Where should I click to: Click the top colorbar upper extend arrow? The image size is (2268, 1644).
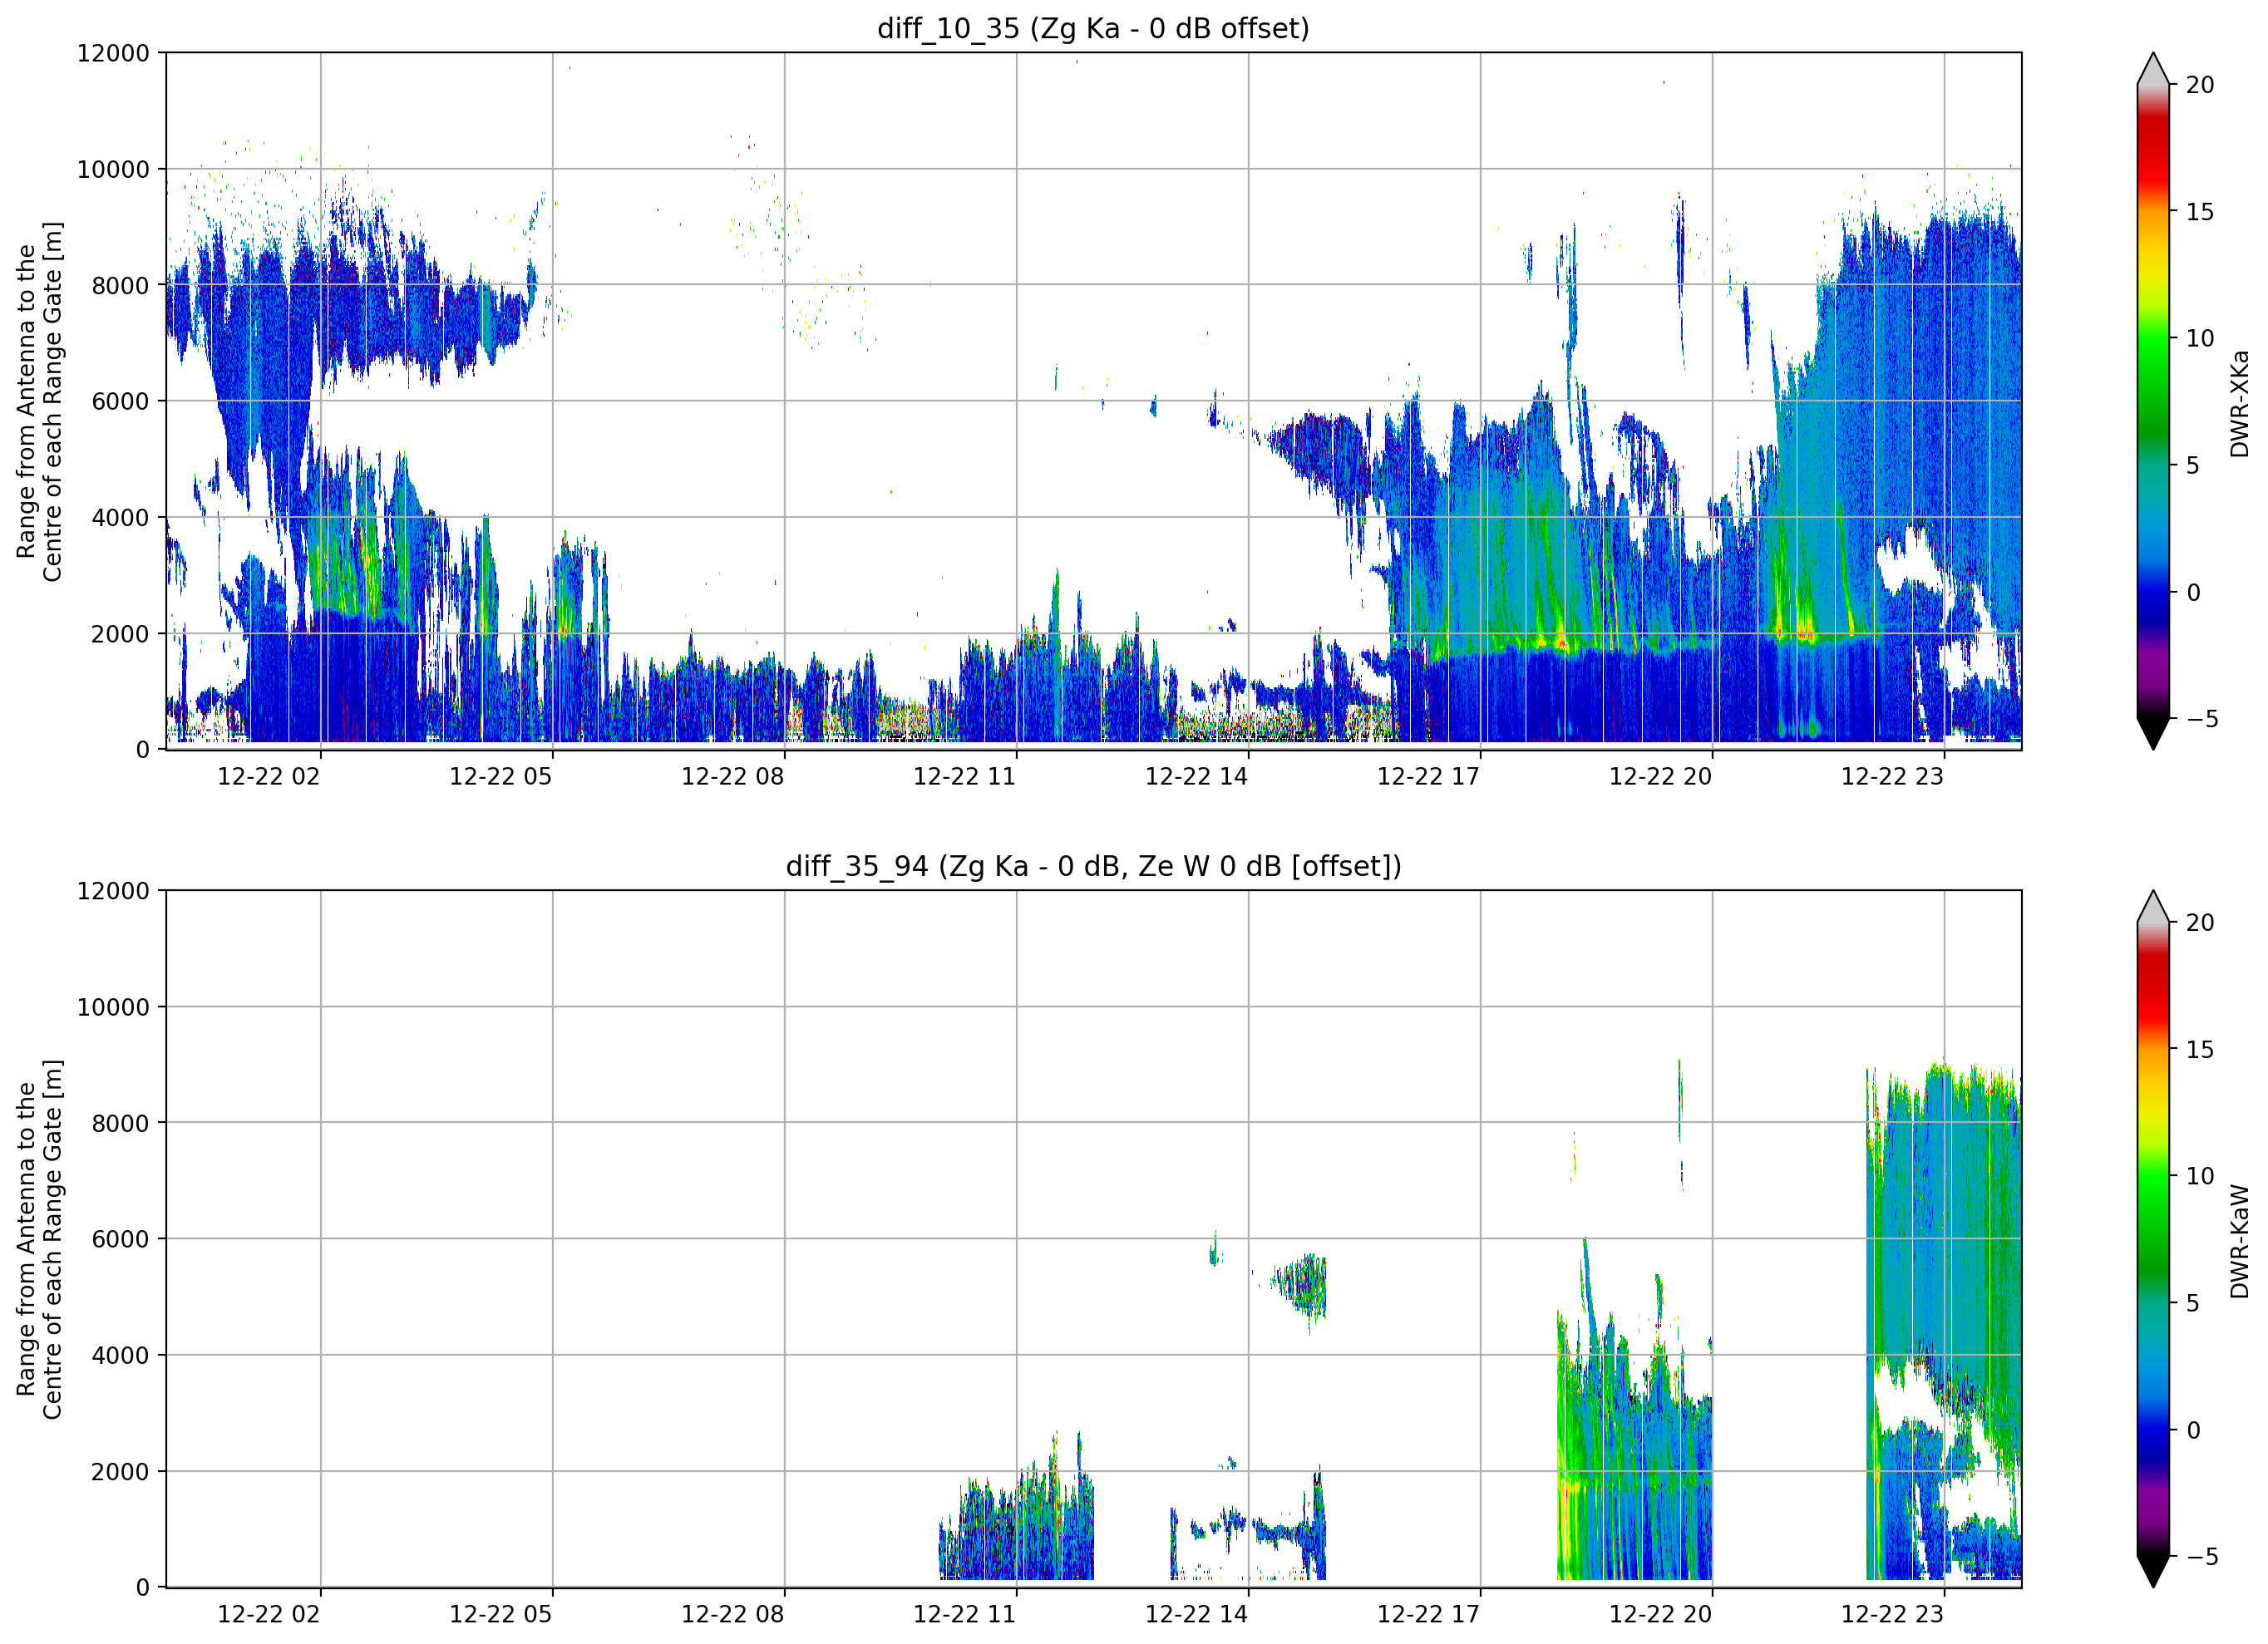(2153, 69)
